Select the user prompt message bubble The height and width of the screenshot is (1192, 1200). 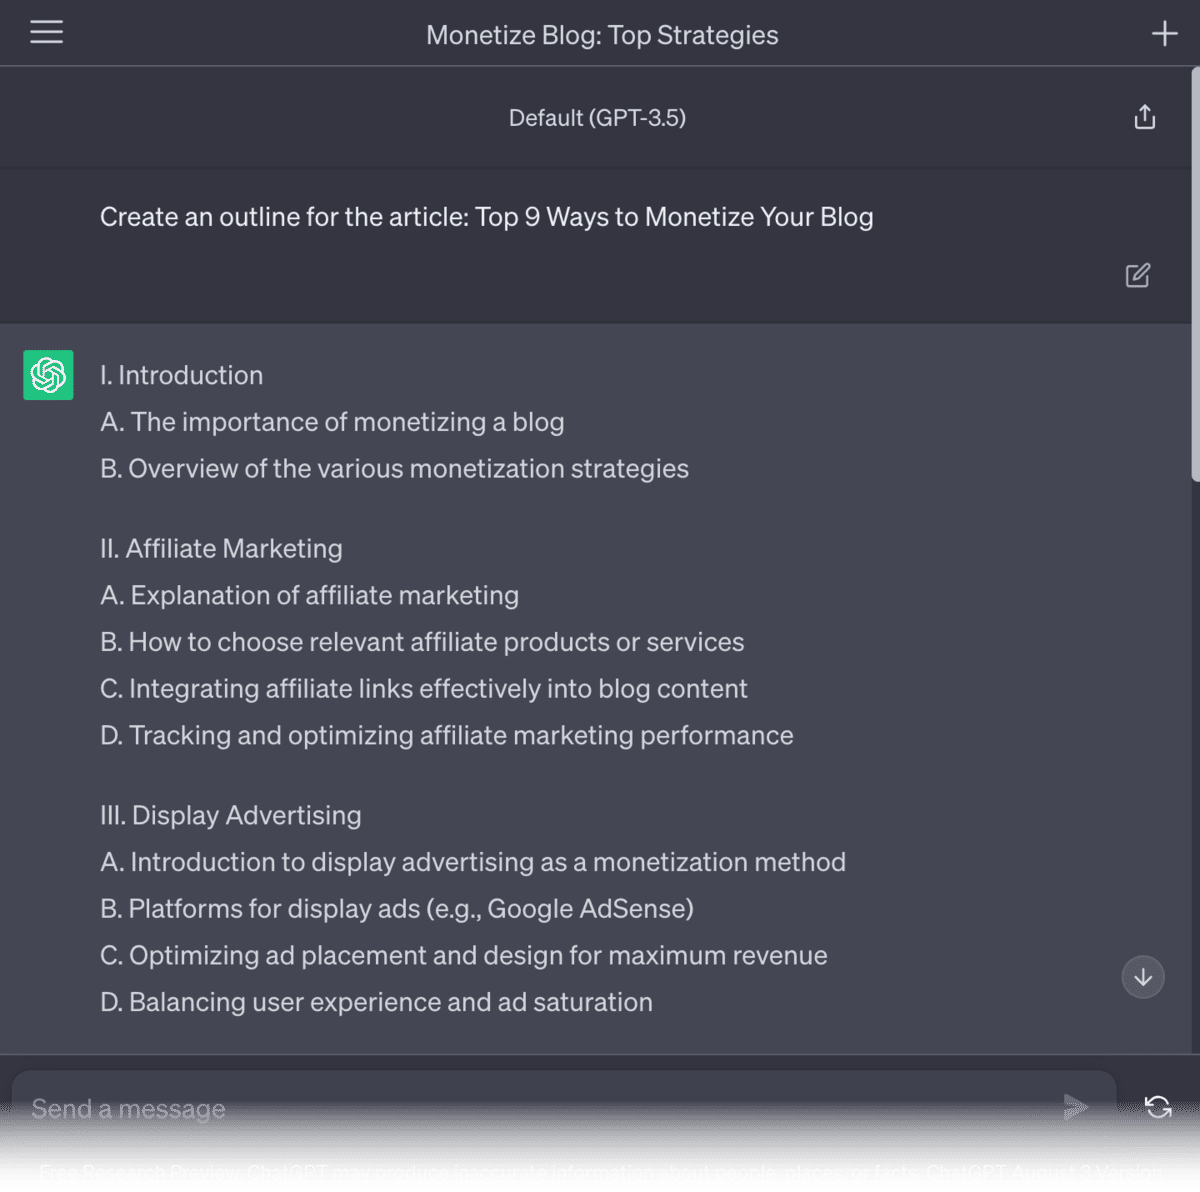487,216
